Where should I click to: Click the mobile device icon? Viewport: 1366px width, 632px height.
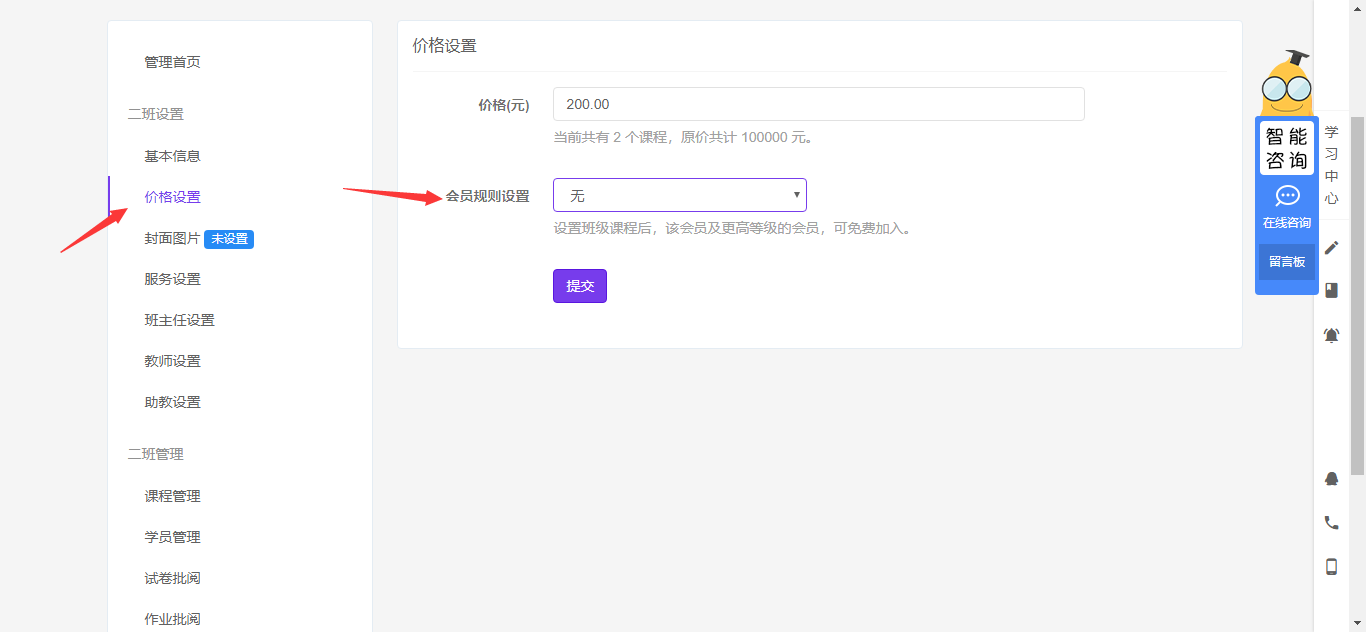(x=1331, y=567)
